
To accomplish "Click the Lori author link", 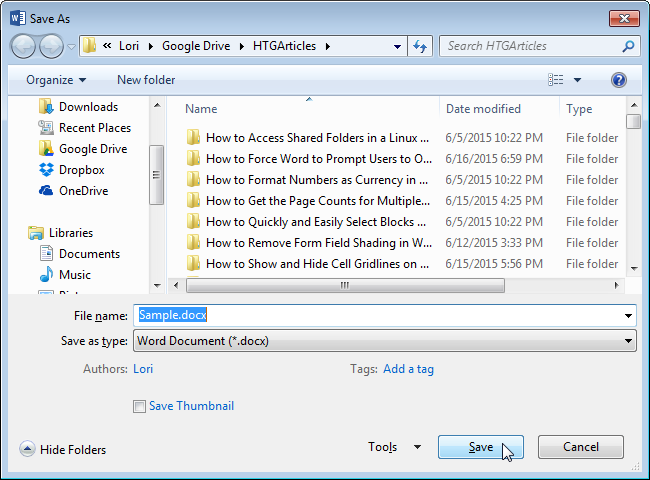I will coord(143,369).
